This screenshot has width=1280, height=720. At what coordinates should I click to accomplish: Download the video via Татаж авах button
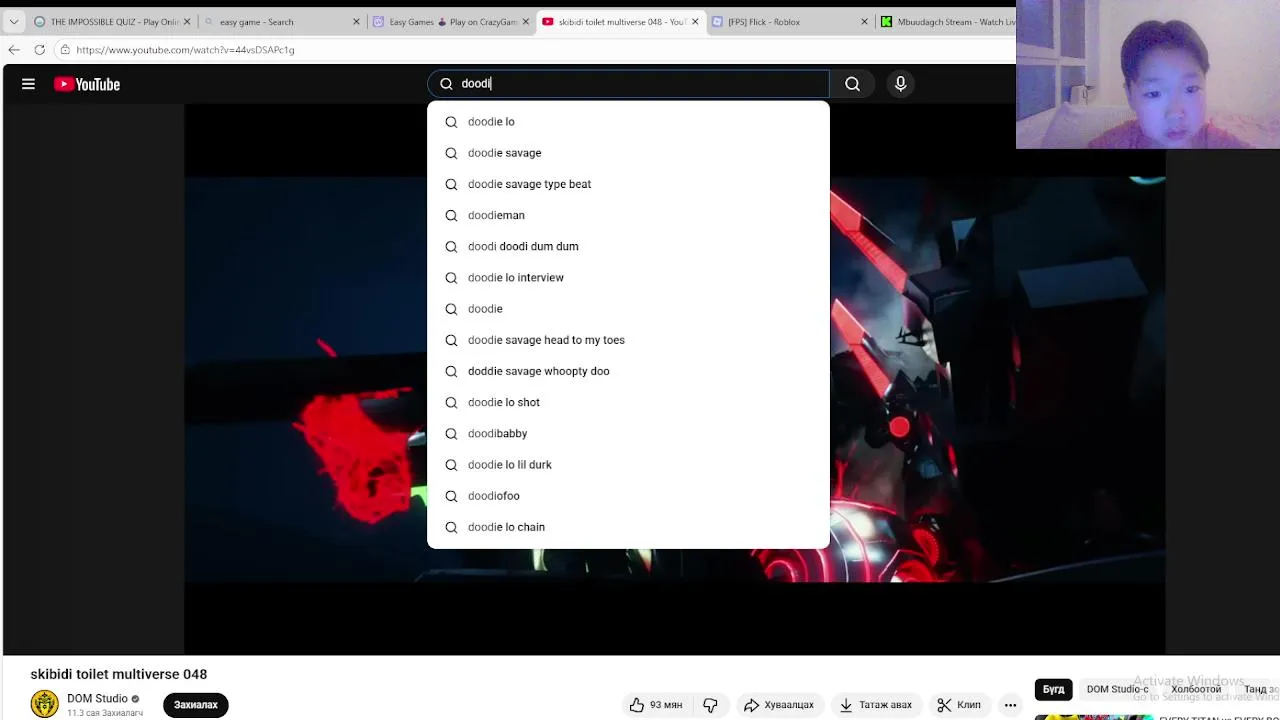(876, 705)
